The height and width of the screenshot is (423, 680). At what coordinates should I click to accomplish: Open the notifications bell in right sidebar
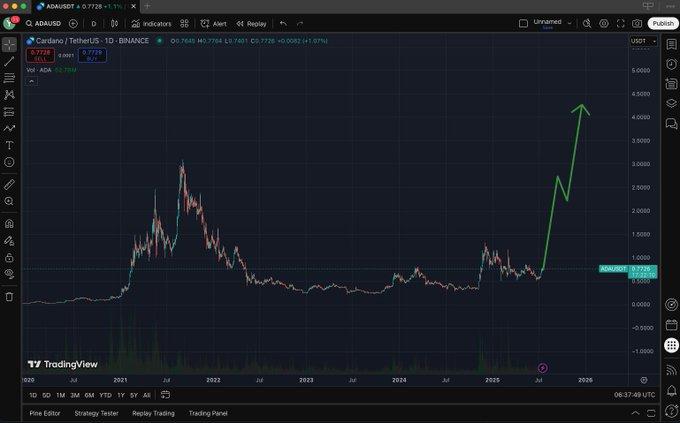click(669, 389)
